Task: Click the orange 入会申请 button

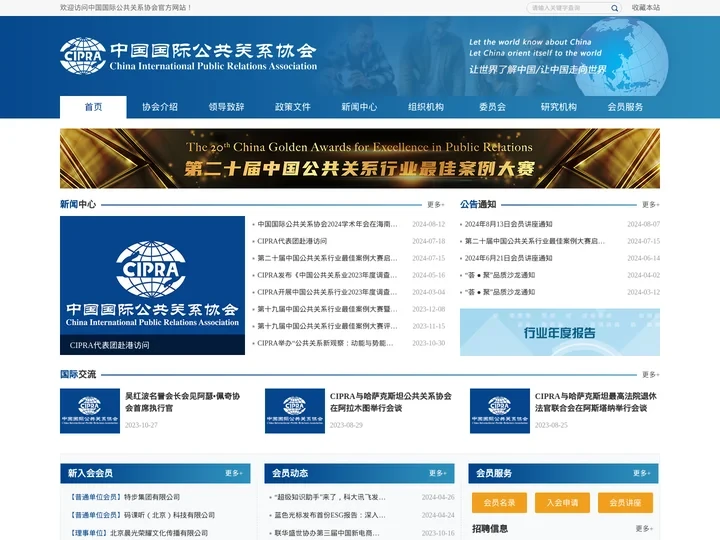Action: click(x=562, y=503)
